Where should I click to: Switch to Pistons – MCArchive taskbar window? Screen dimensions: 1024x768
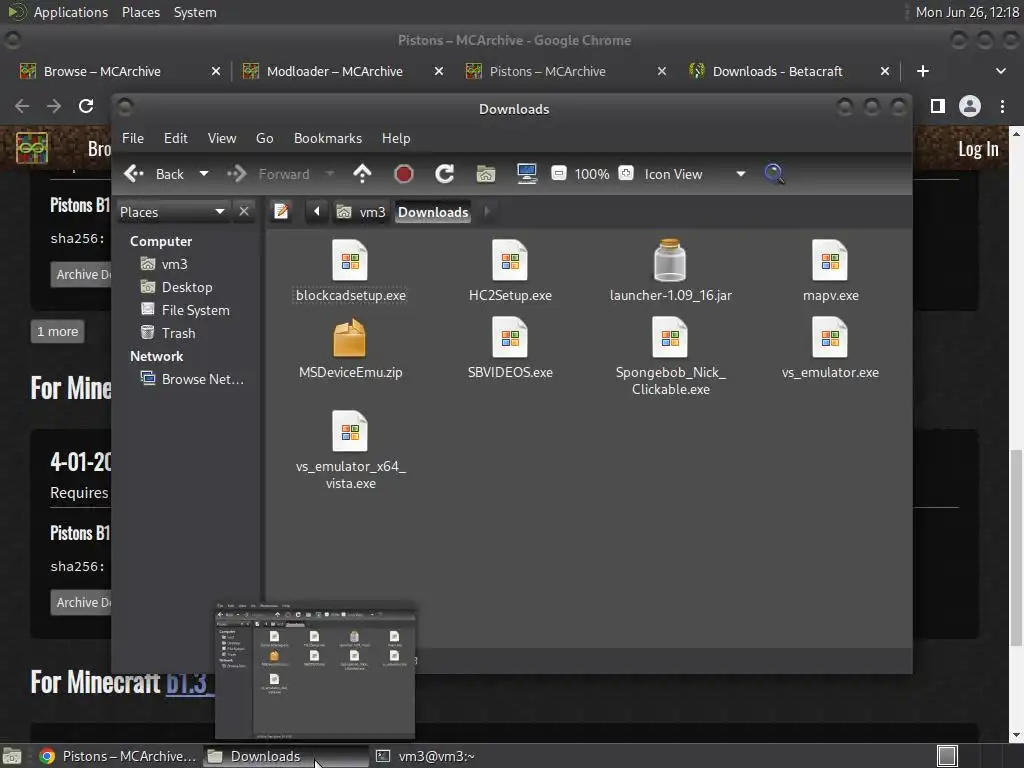pyautogui.click(x=118, y=756)
